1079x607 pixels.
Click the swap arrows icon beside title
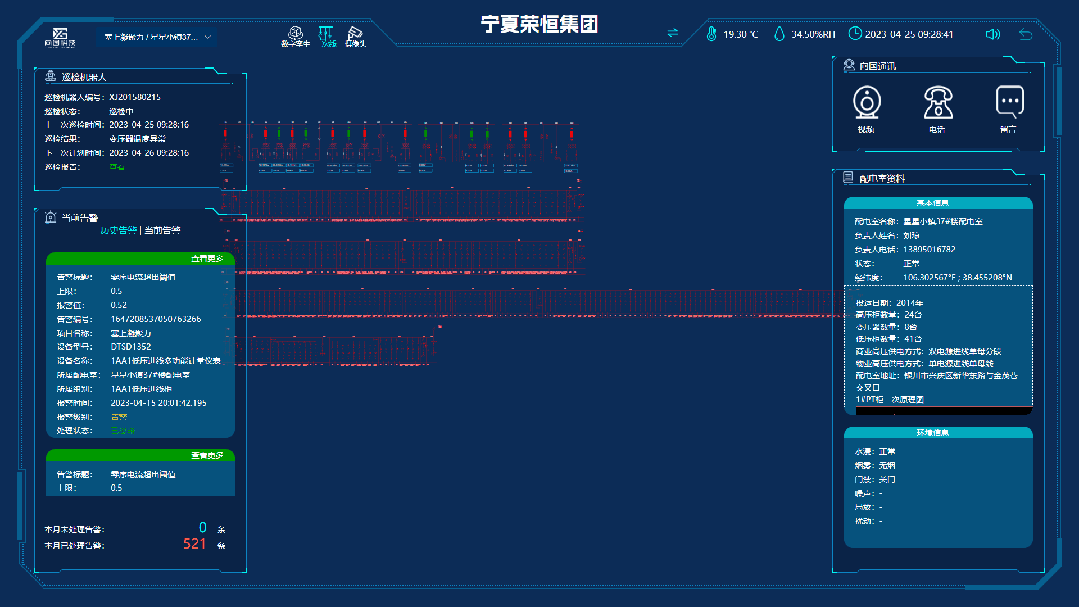pyautogui.click(x=672, y=33)
